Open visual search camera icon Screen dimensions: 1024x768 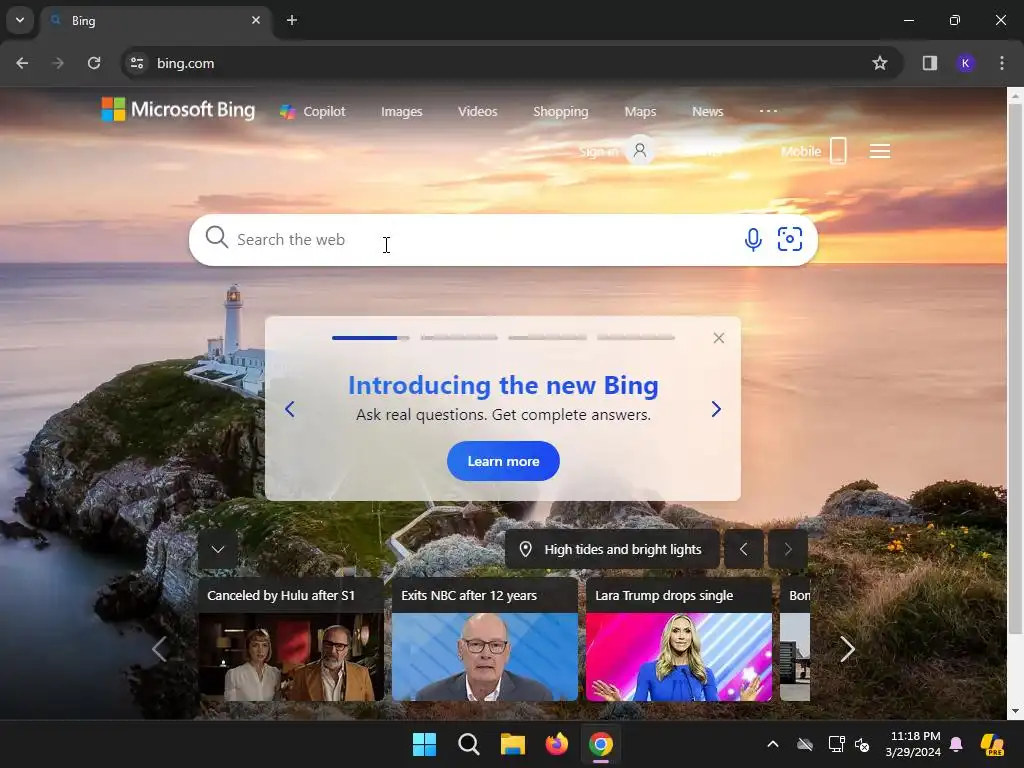tap(790, 239)
